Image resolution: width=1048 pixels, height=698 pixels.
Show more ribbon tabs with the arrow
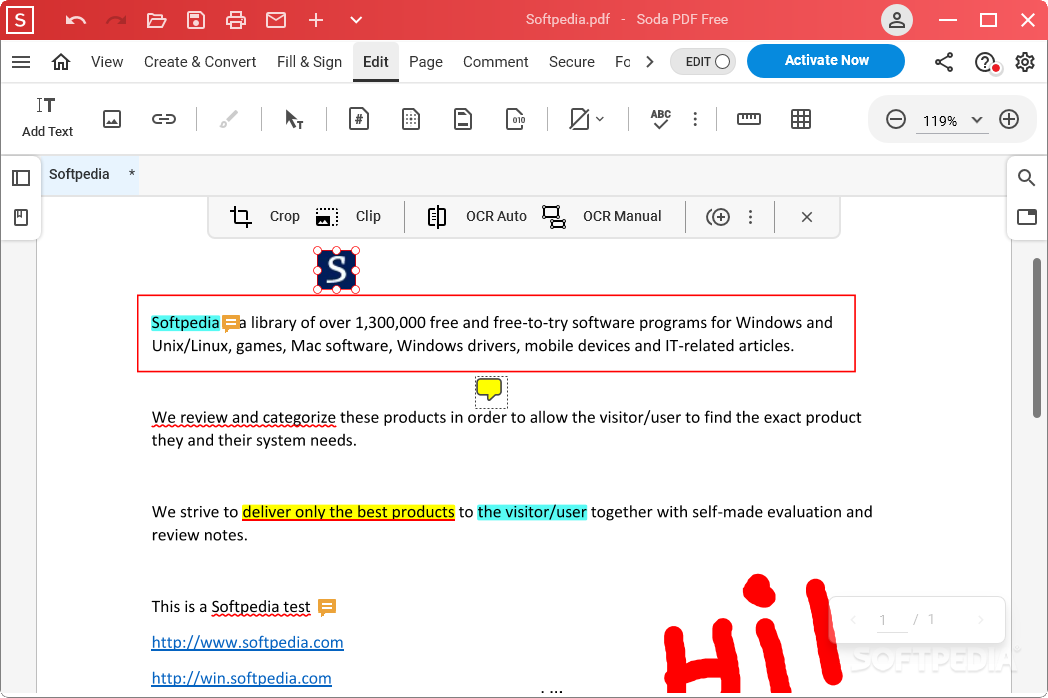[650, 62]
